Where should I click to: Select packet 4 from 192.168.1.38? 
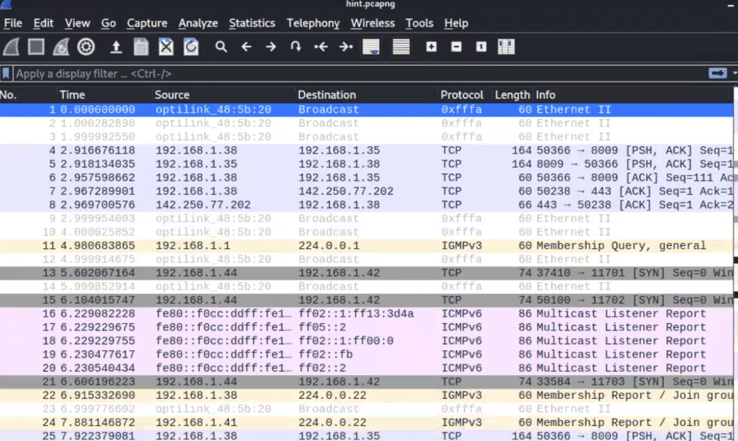tap(366, 151)
